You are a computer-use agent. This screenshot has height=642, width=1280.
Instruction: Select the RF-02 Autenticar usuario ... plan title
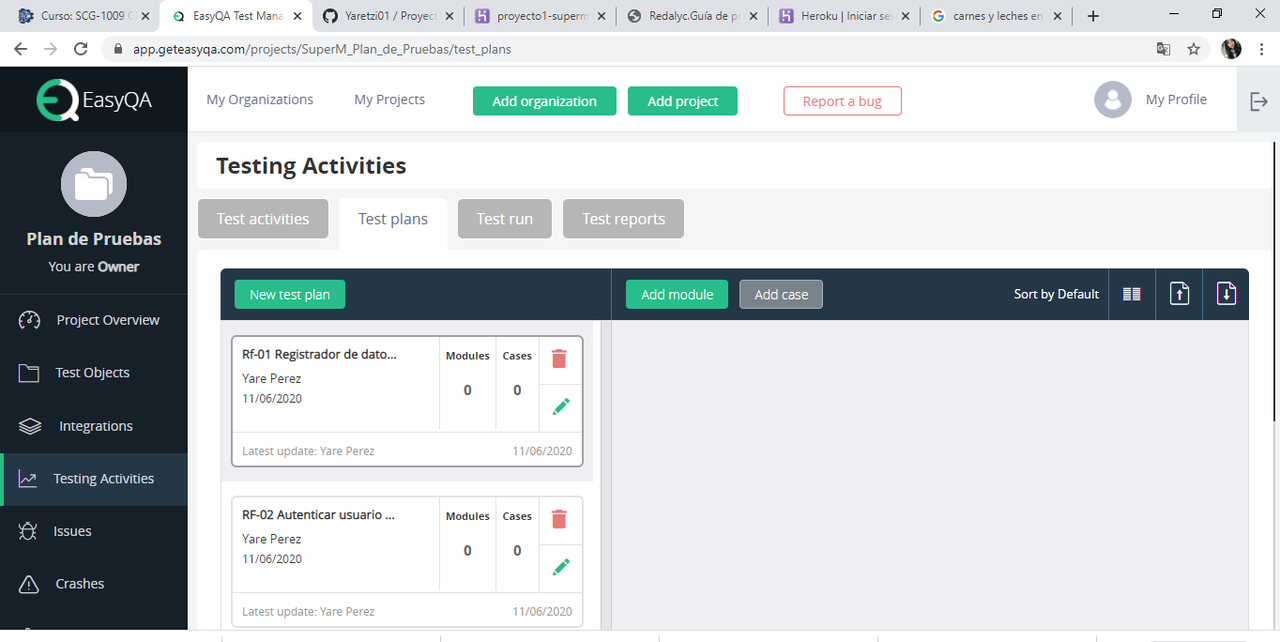(319, 515)
